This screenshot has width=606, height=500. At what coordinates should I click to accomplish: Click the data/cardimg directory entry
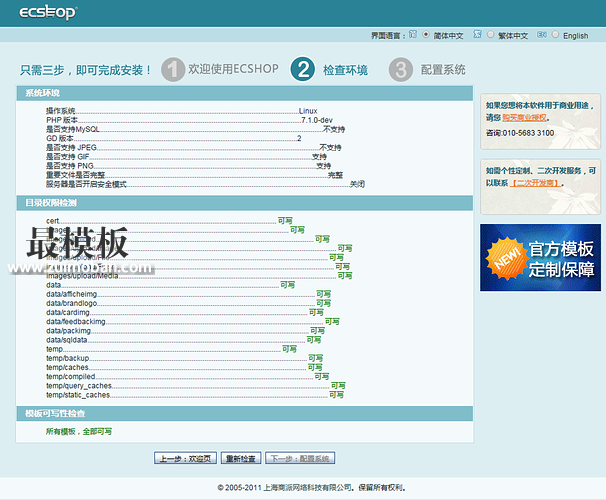[x=68, y=312]
